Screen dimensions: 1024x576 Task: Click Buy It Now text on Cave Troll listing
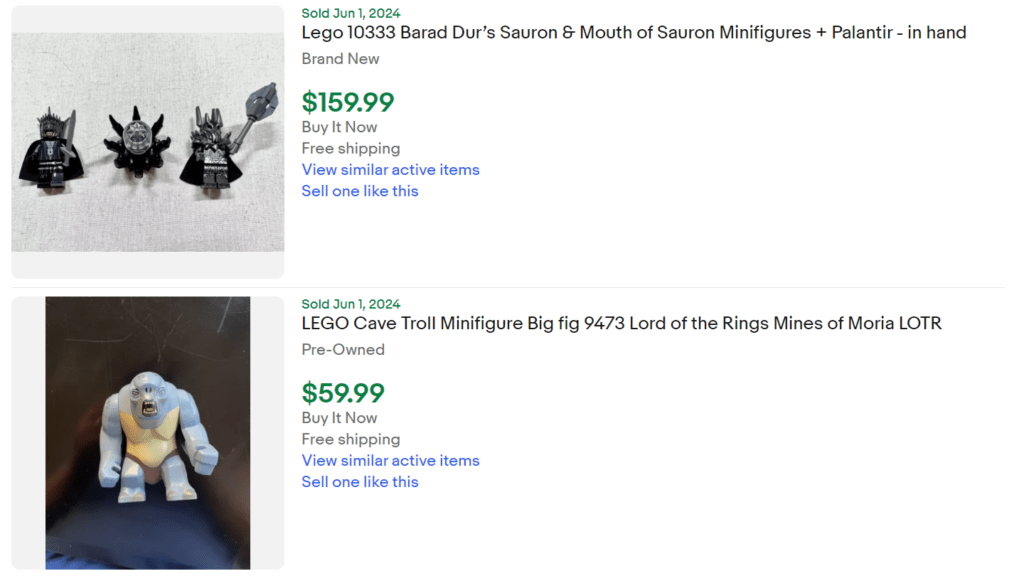pos(339,418)
